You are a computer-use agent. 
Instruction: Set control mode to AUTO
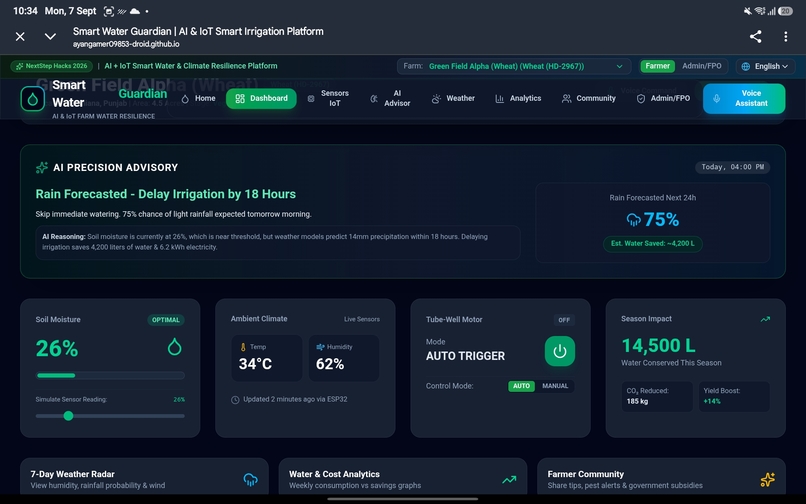click(521, 386)
